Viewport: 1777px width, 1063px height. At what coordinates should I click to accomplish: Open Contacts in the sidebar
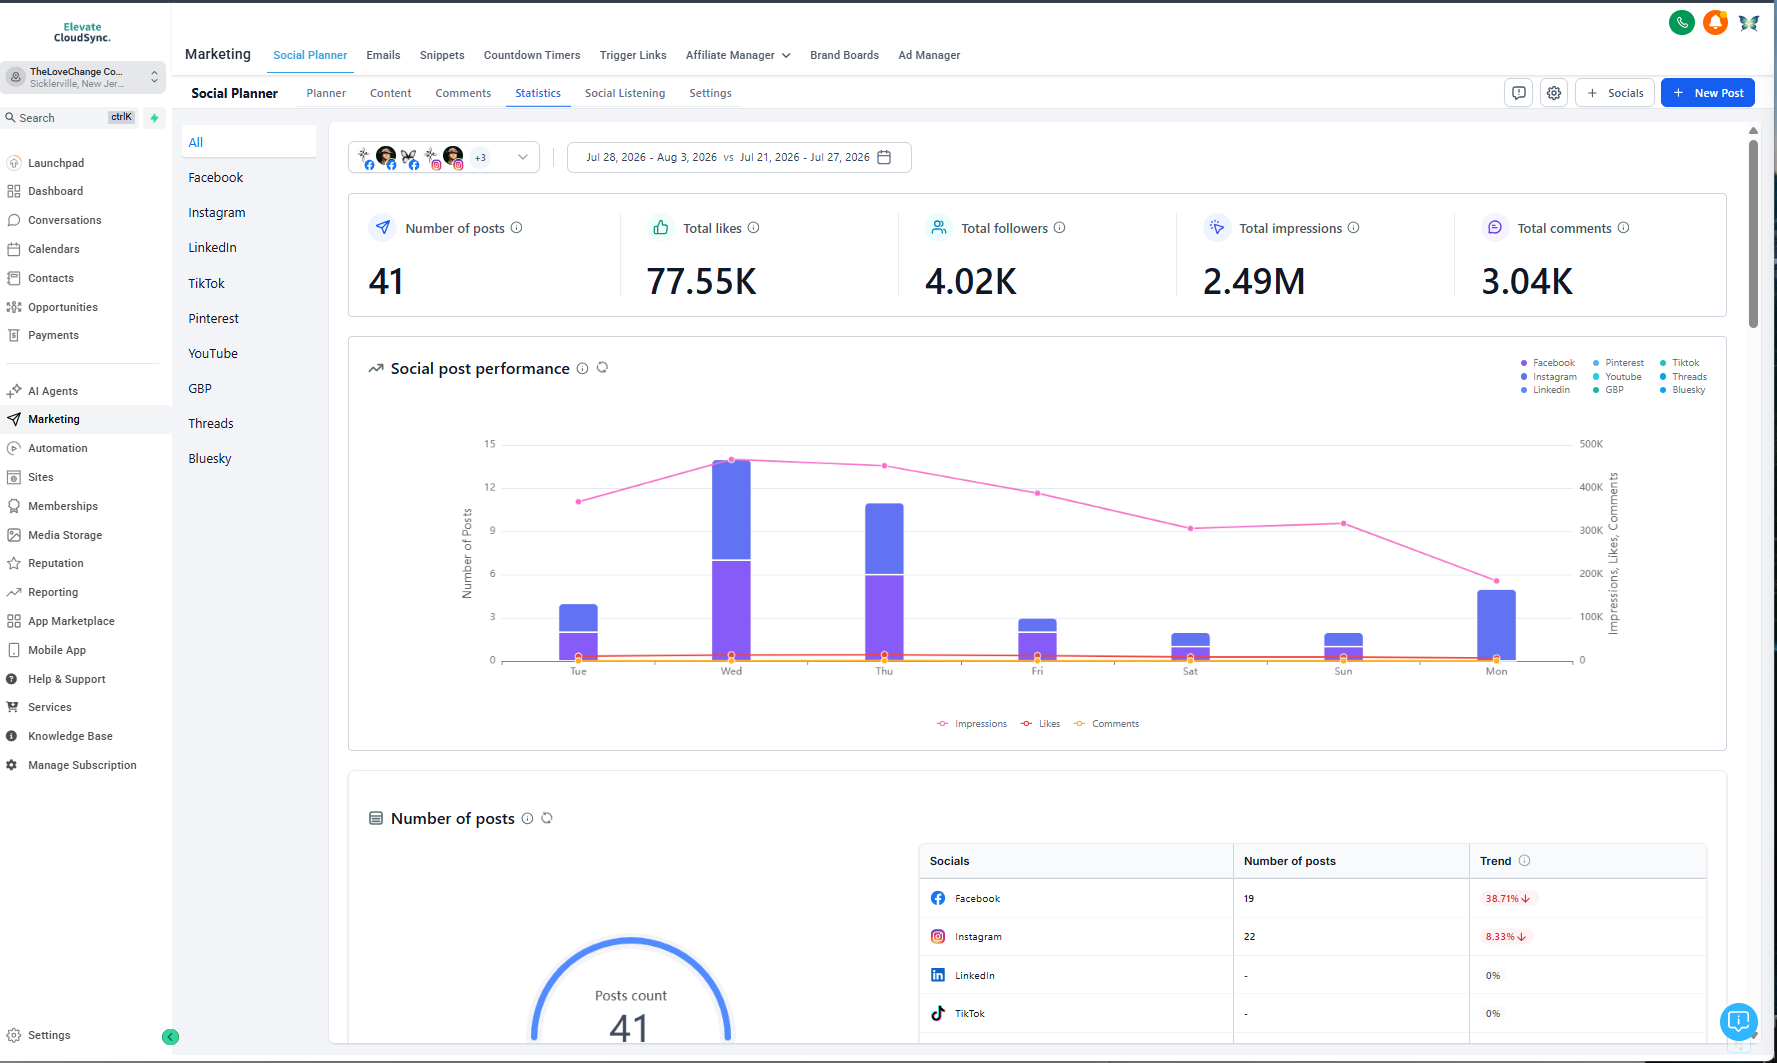click(50, 278)
